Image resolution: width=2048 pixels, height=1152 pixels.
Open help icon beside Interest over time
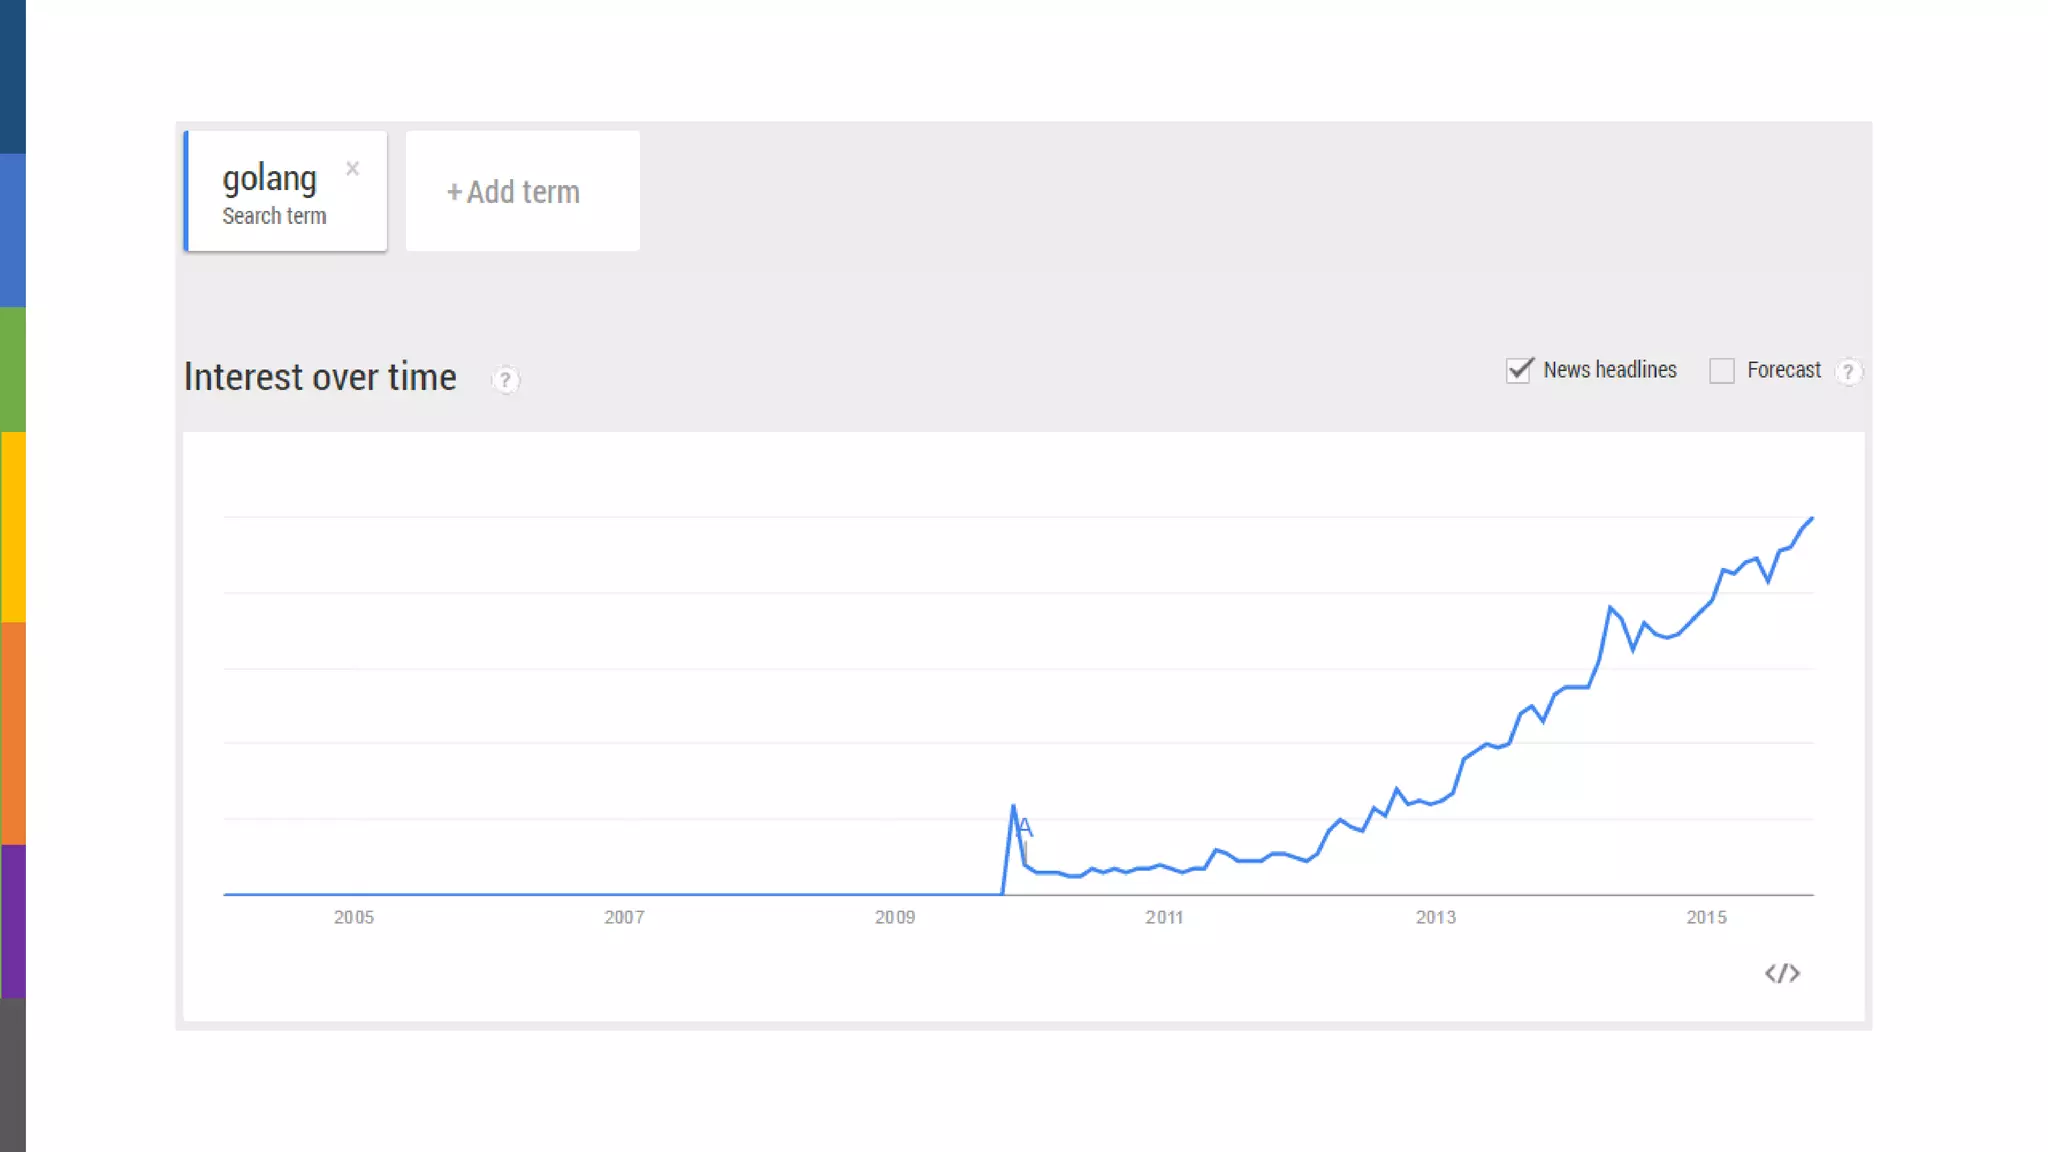505,380
